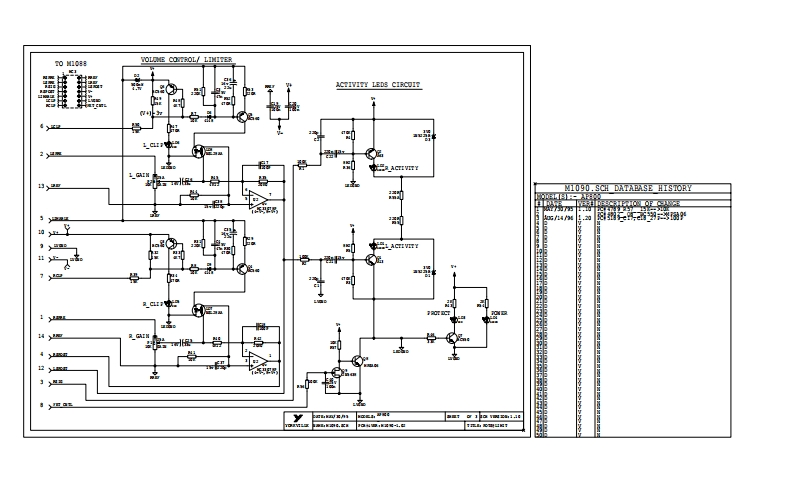Click input pin 6 on left edge
The width and height of the screenshot is (793, 491).
click(42, 127)
